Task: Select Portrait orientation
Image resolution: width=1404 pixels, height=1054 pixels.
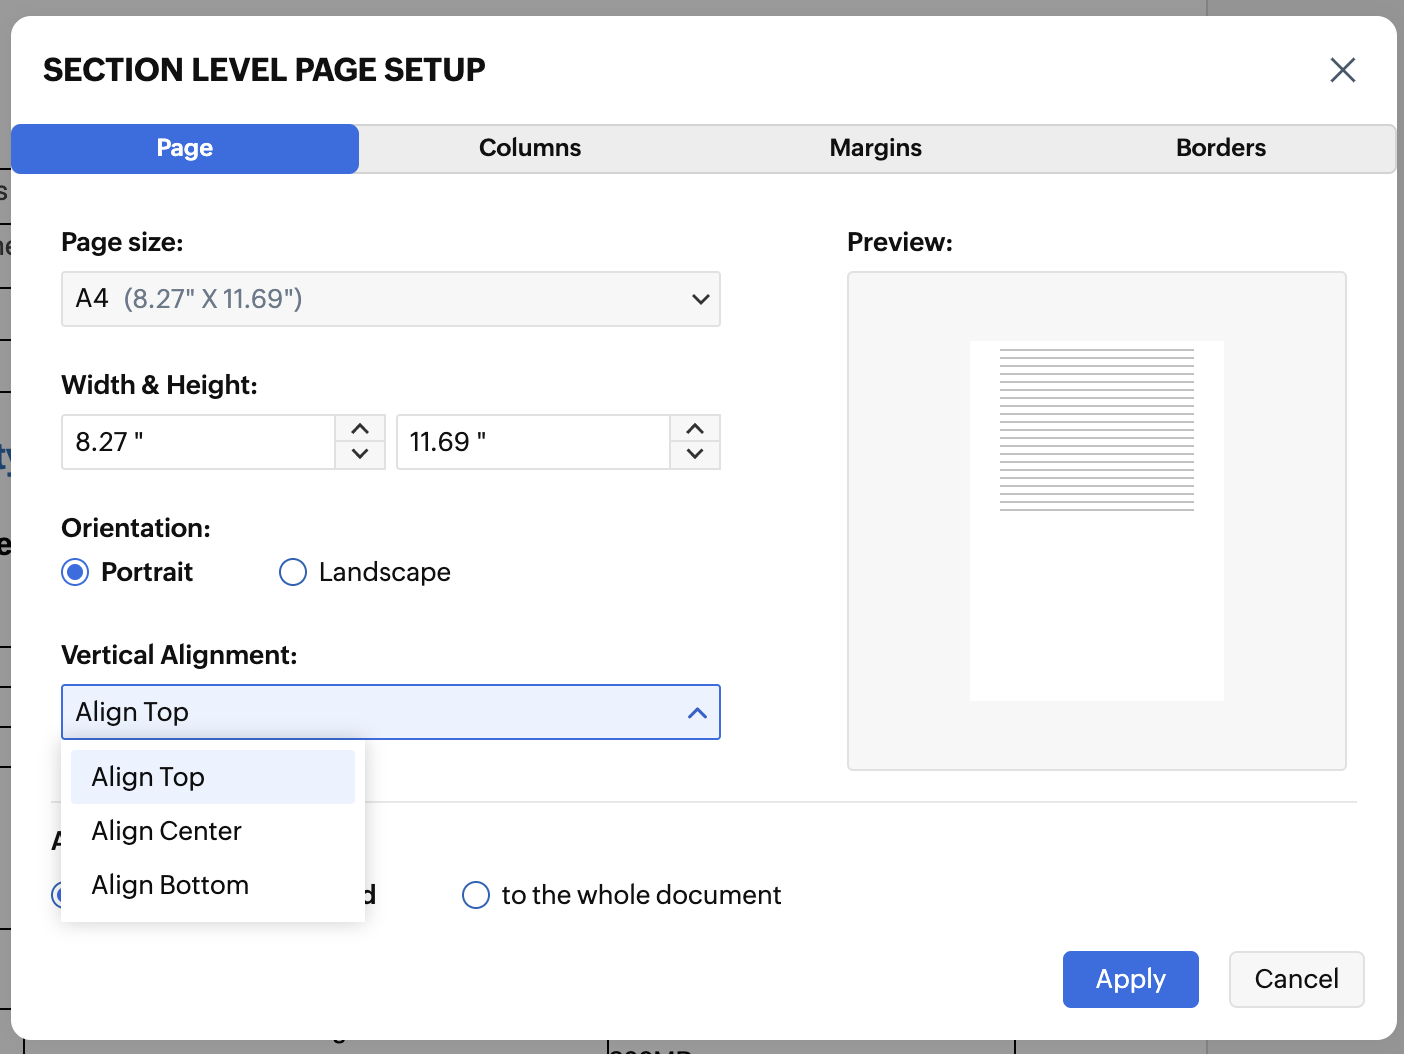Action: coord(76,572)
